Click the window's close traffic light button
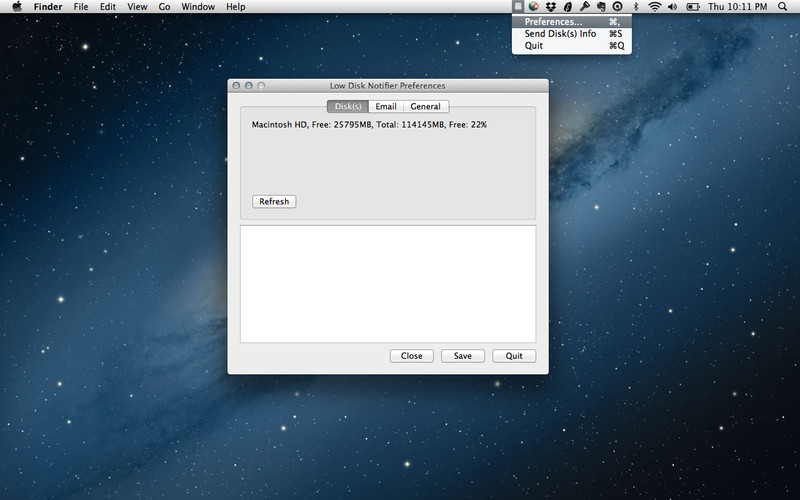800x500 pixels. click(x=236, y=86)
